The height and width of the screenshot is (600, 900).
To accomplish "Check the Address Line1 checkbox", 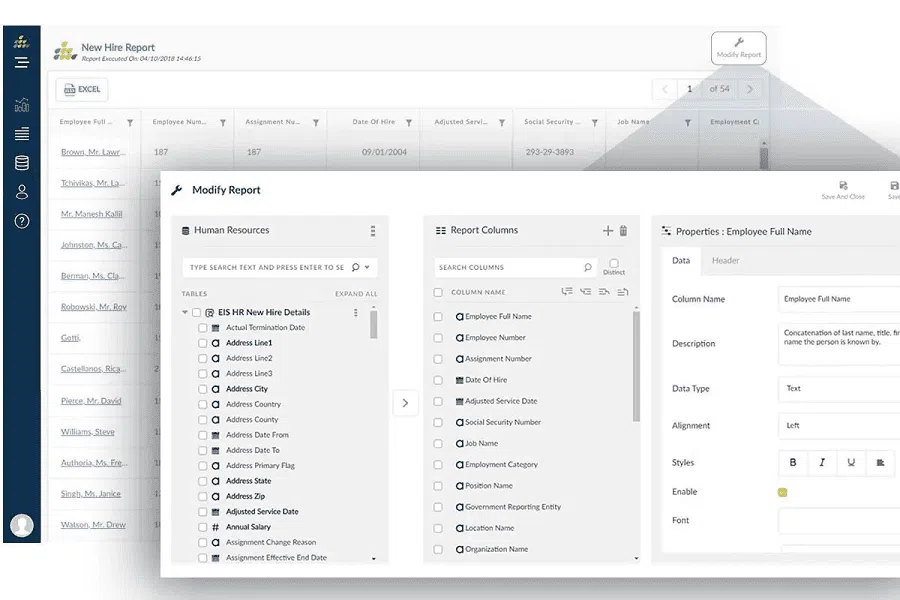I will click(203, 343).
